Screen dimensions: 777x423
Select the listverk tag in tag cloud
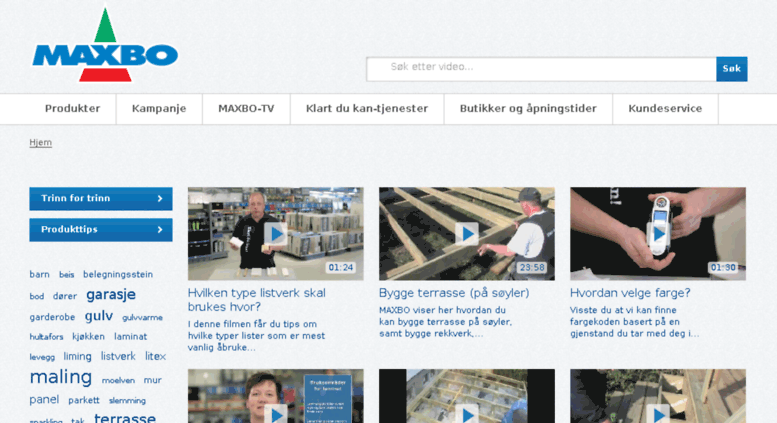(118, 356)
